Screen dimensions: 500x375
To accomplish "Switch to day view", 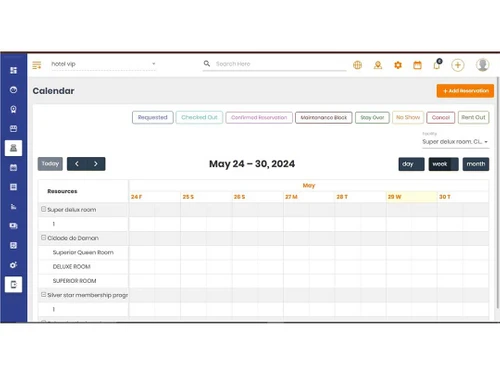I will point(411,164).
